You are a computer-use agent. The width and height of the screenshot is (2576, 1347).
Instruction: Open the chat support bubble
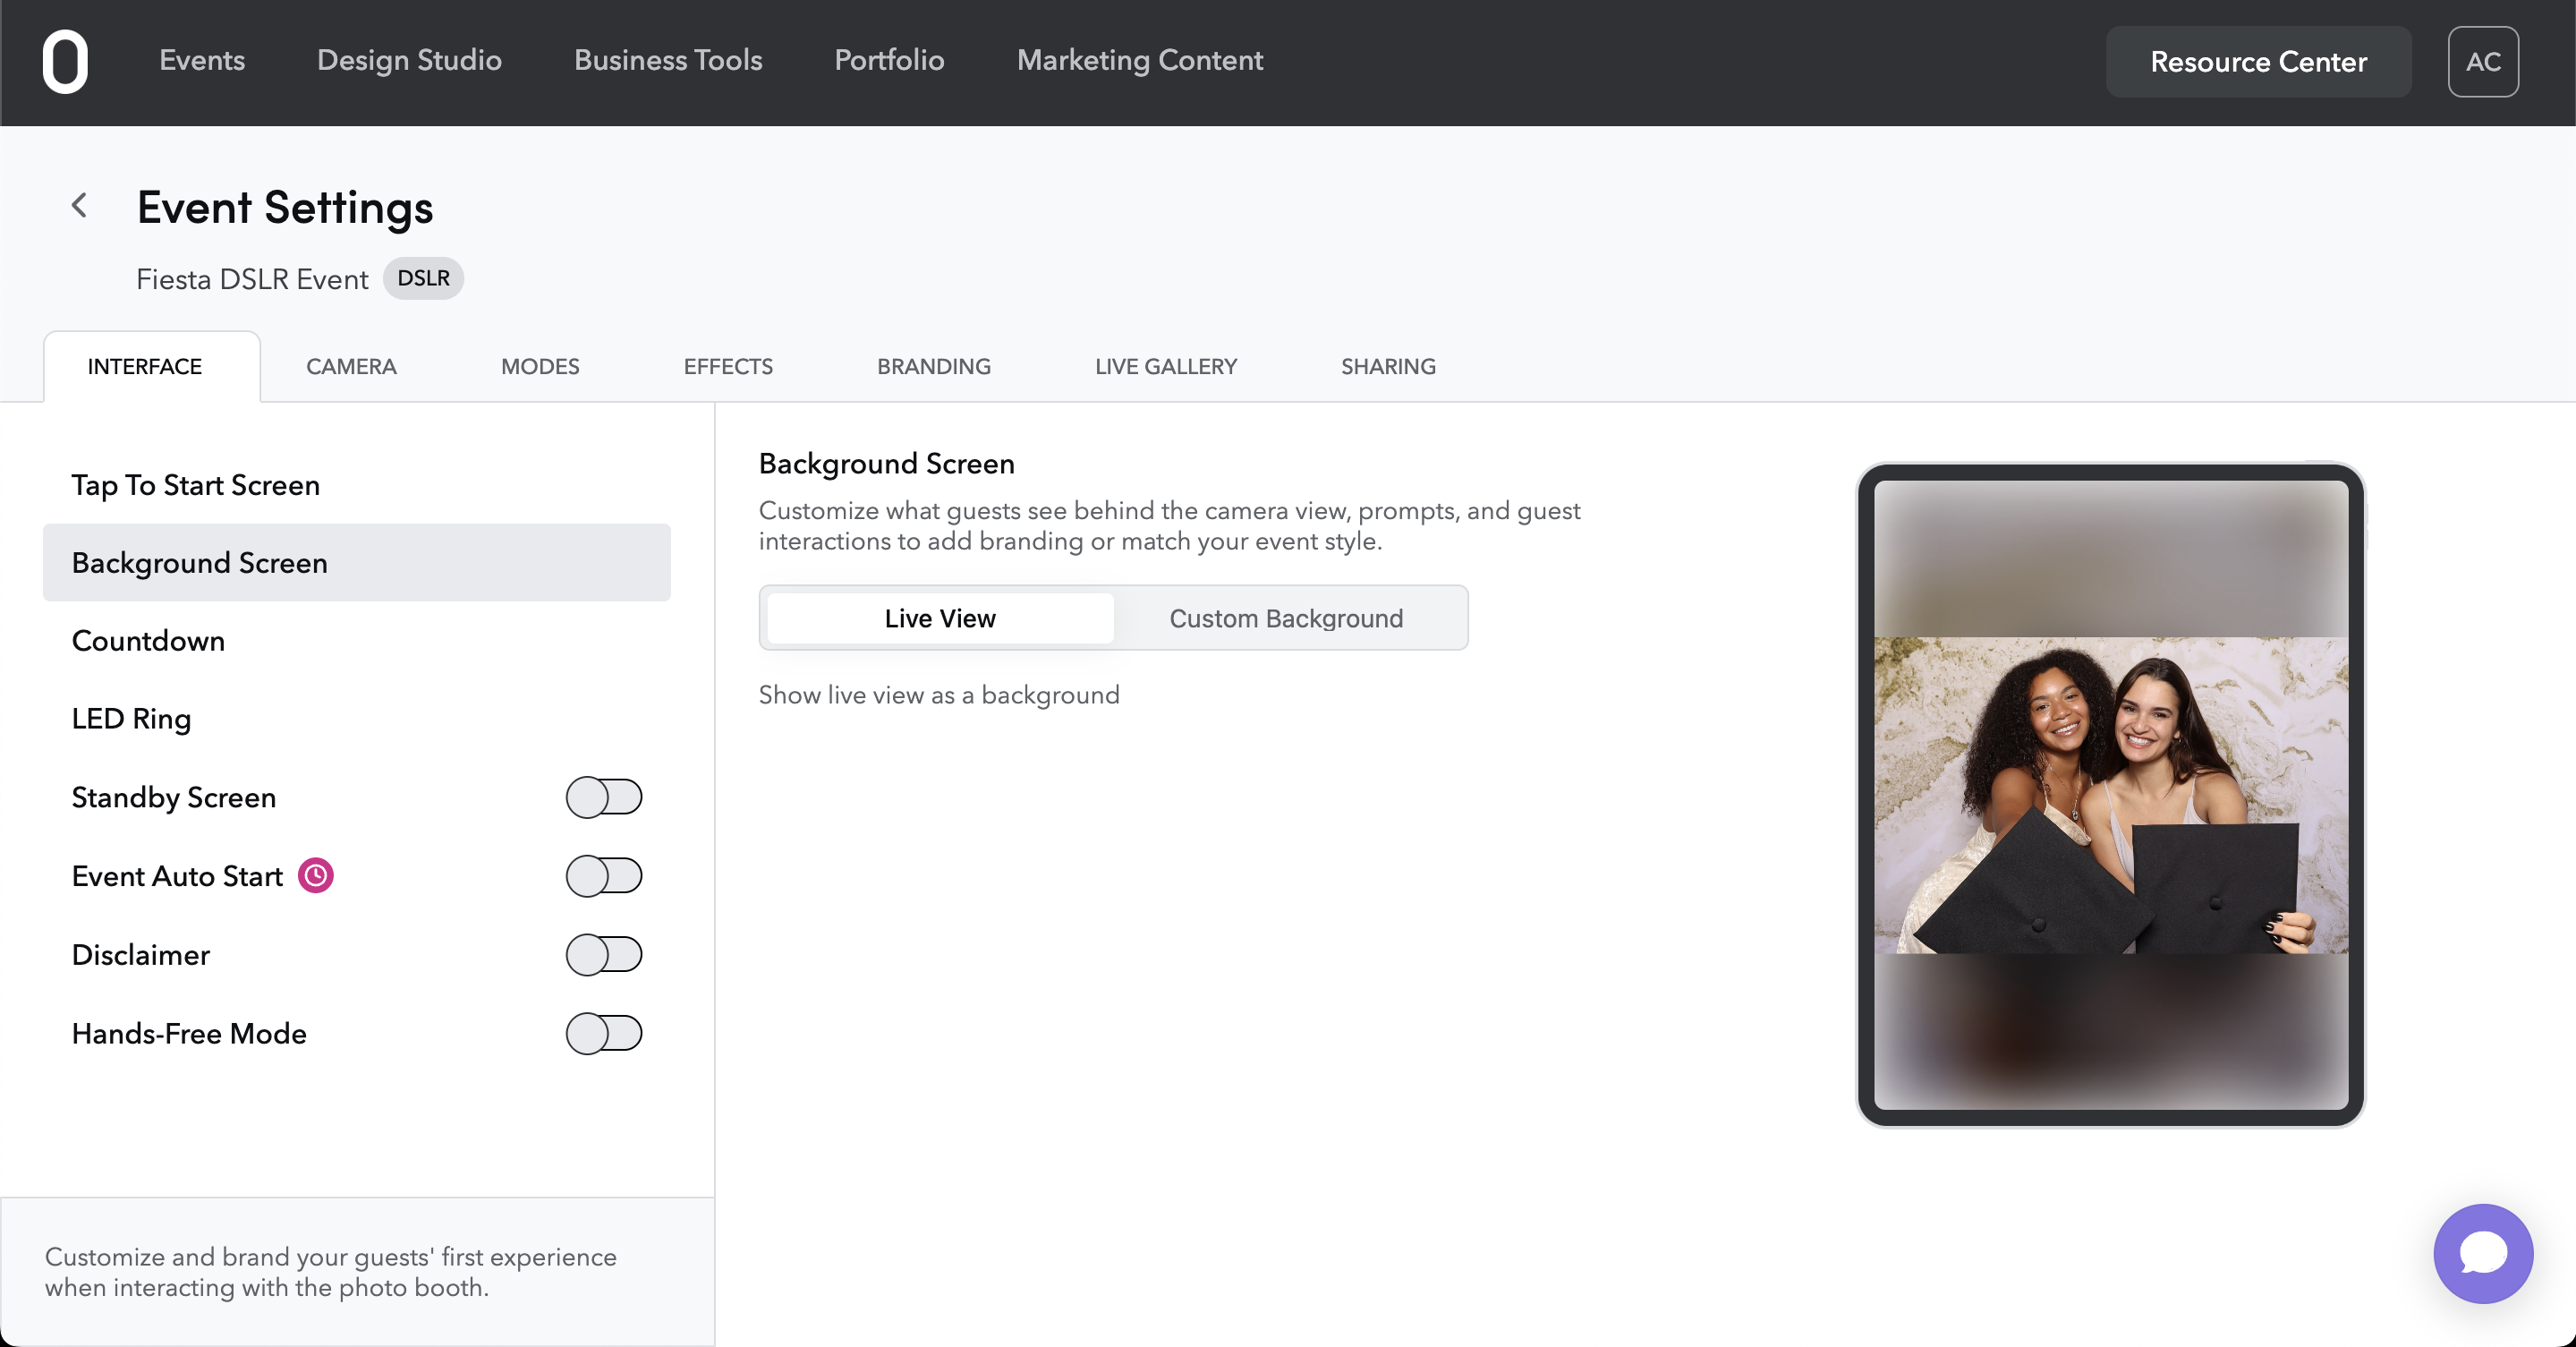(2483, 1253)
